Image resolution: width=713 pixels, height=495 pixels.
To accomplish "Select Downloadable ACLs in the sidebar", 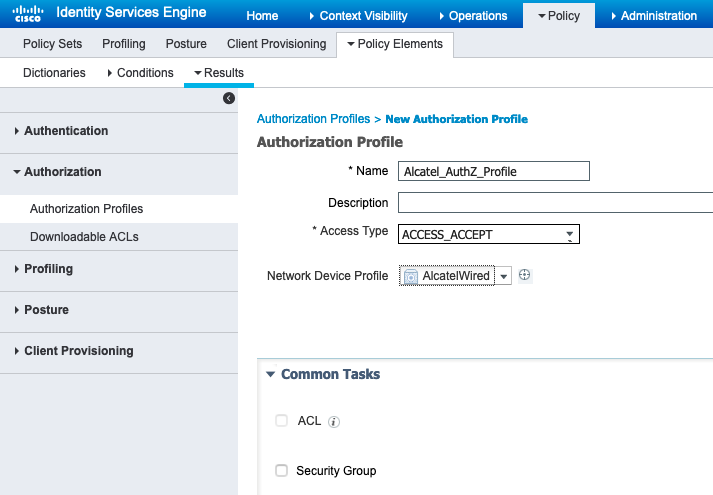I will click(x=84, y=237).
